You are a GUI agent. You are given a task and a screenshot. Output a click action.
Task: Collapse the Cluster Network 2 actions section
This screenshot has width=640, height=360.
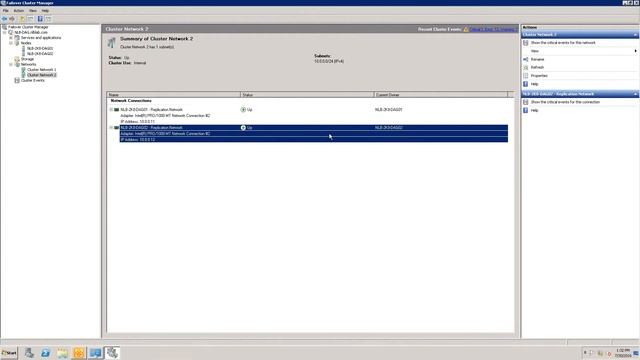[635, 35]
